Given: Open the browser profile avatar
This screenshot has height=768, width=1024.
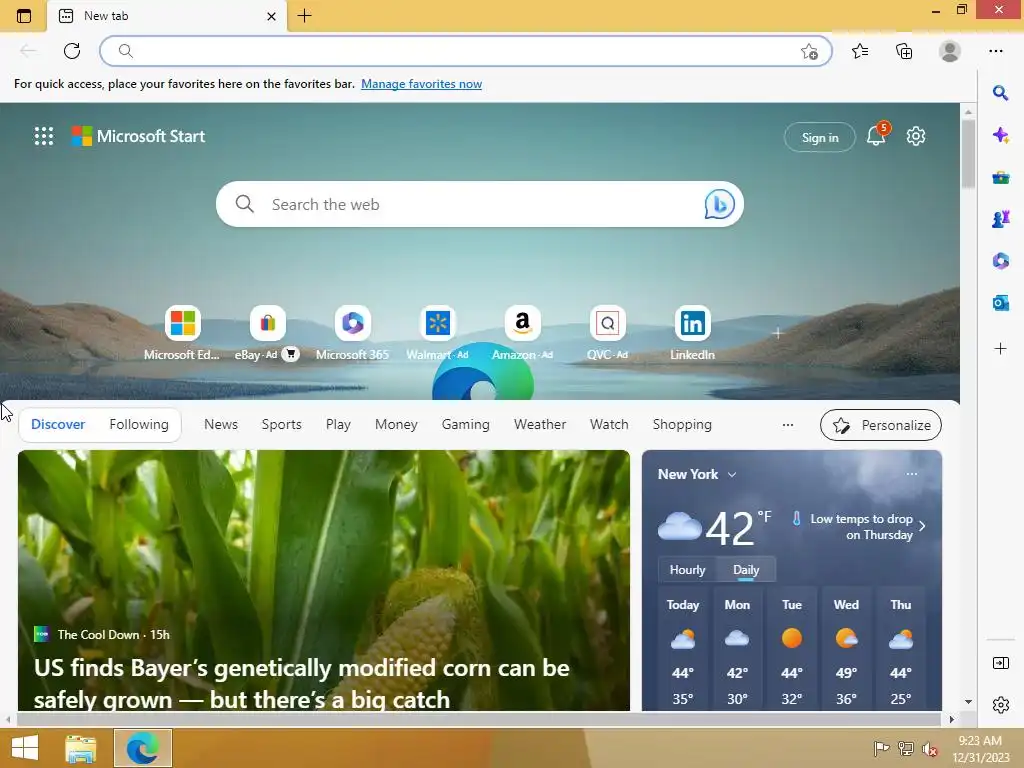Looking at the screenshot, I should click(950, 51).
